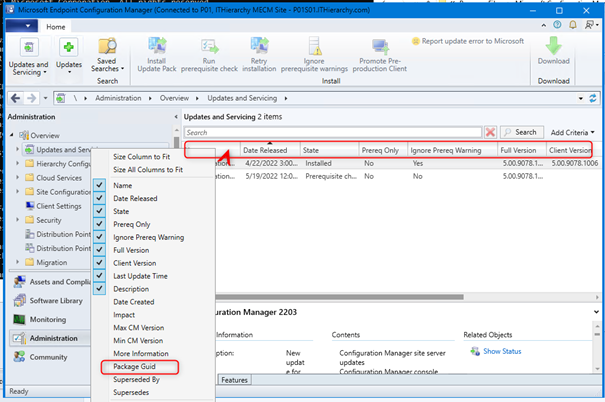Click Install Update Pack icon
The height and width of the screenshot is (402, 605).
click(x=157, y=46)
